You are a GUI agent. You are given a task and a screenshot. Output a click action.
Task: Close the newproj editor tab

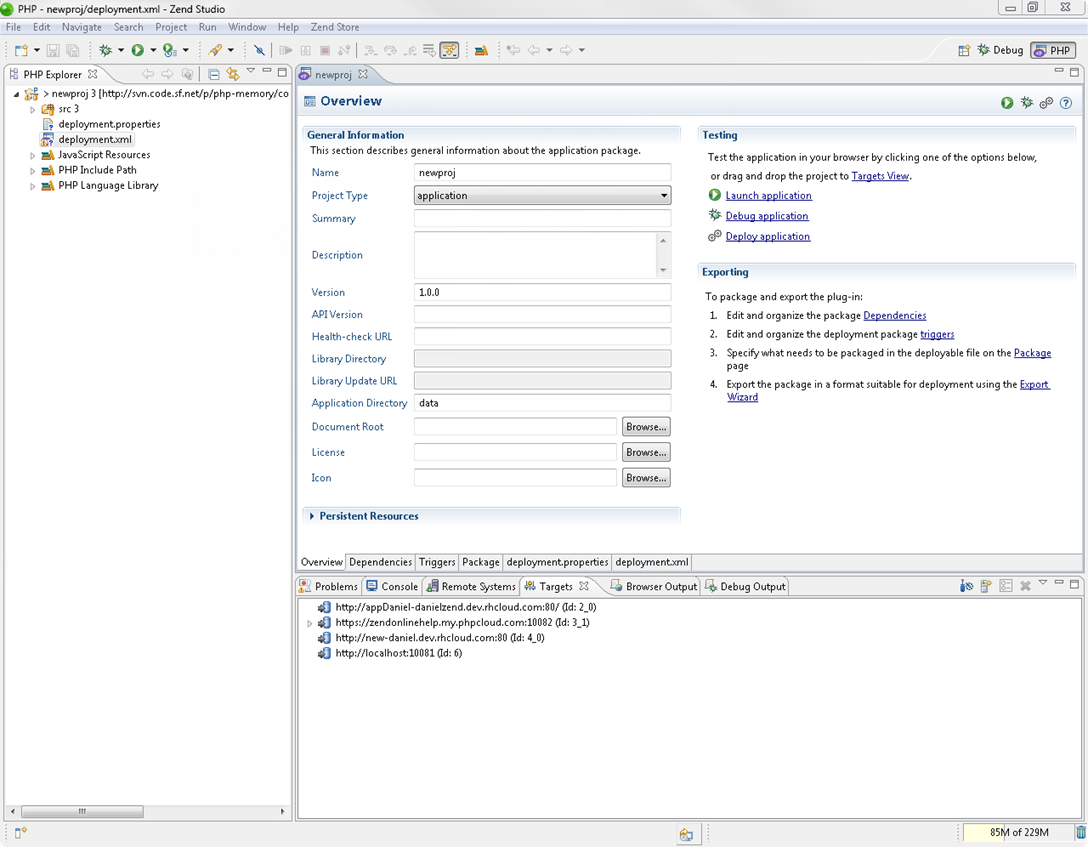(x=363, y=74)
